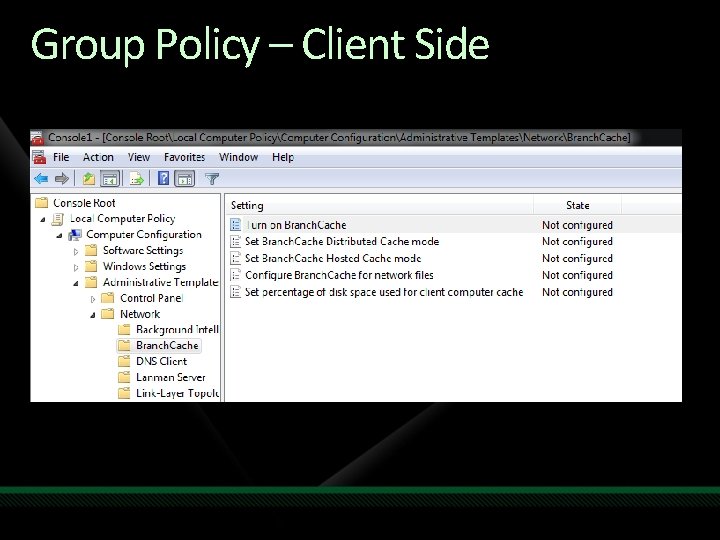Click the Console Root folder icon
This screenshot has height=540, width=720.
tap(42, 202)
